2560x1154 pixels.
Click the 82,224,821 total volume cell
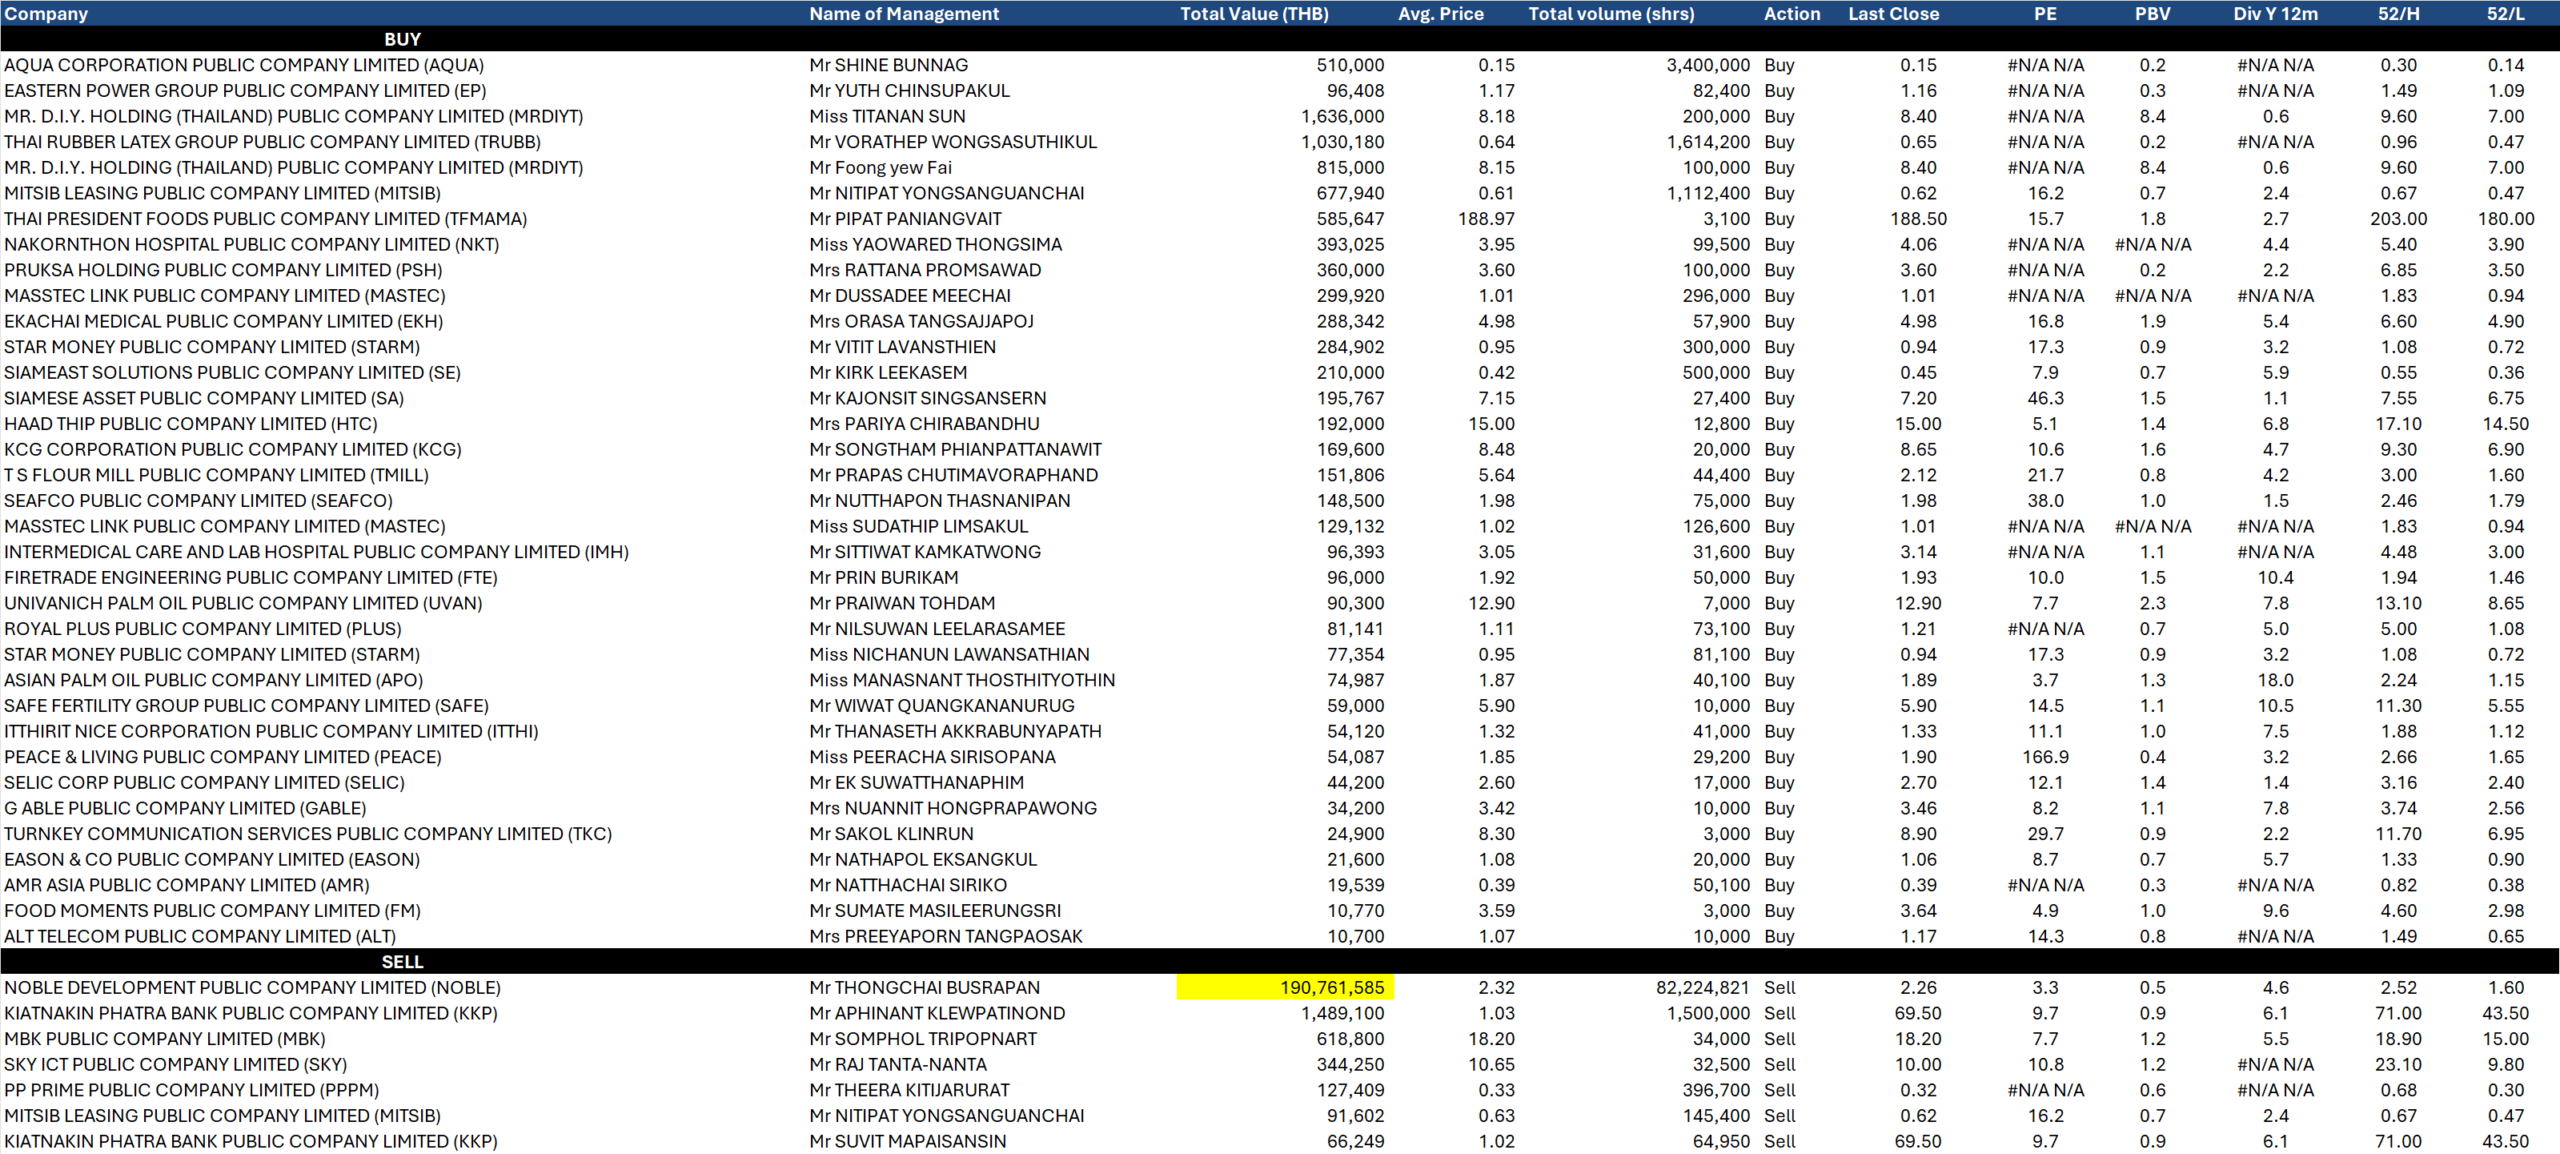[x=1702, y=988]
